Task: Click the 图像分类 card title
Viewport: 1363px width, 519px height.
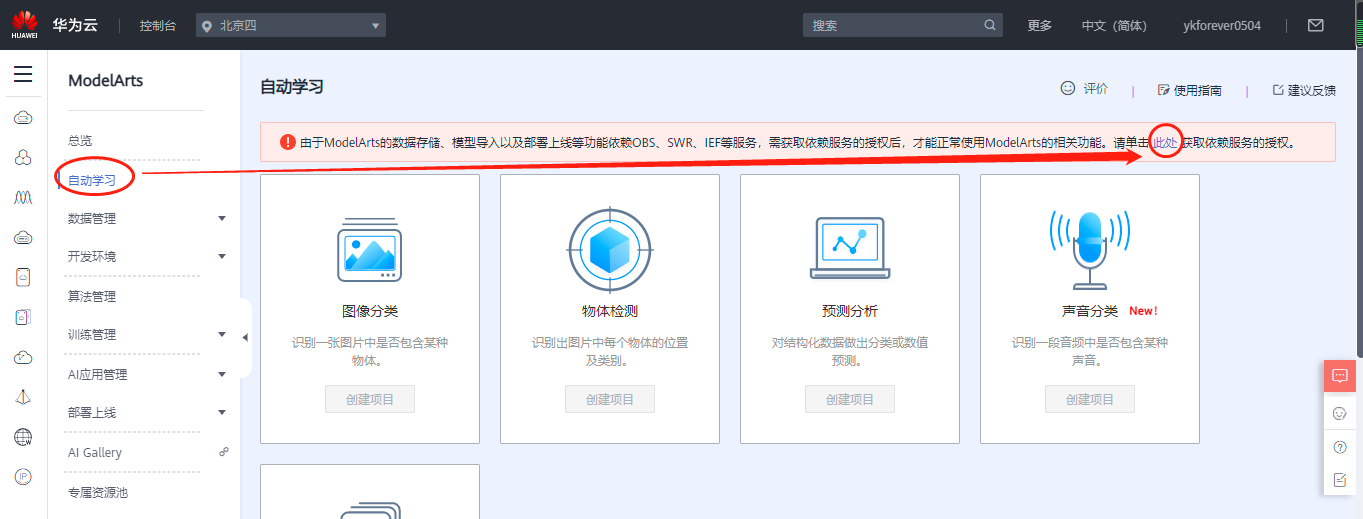Action: [x=370, y=311]
